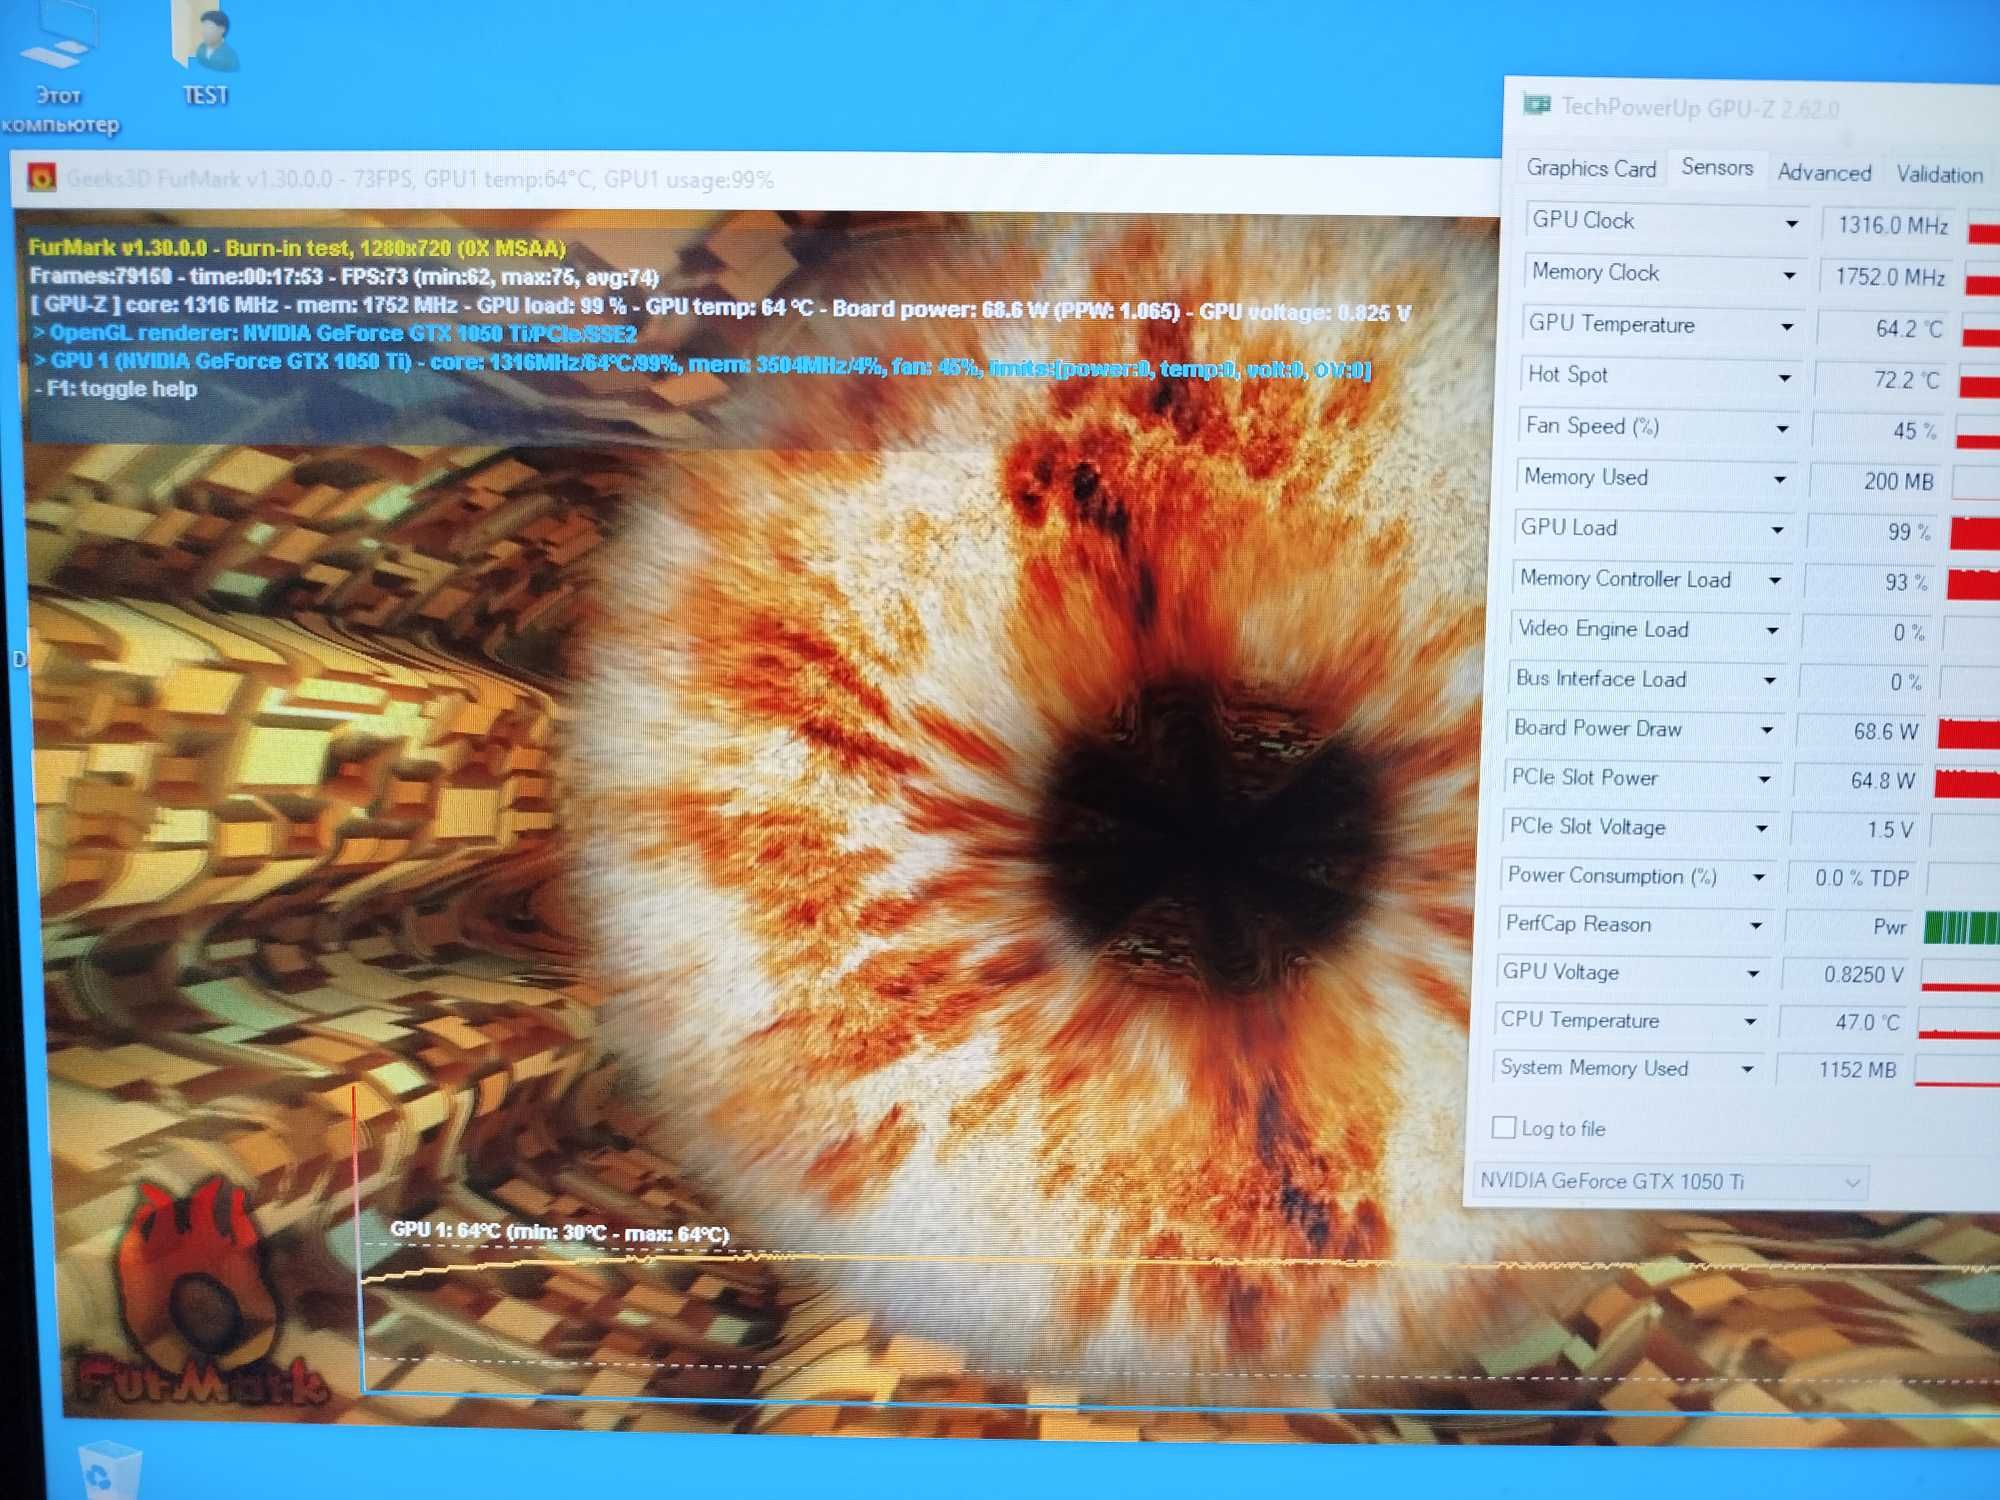Open the PerfCap Reason dropdown
This screenshot has height=1500, width=2000.
[x=1756, y=926]
